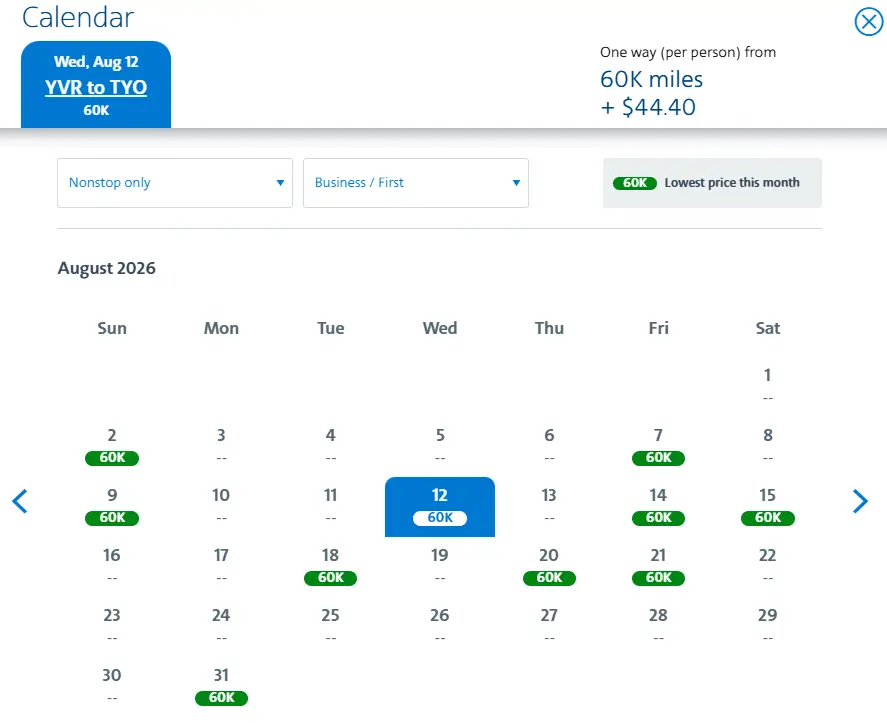Click August 1 with no availability
The height and width of the screenshot is (723, 887).
point(767,385)
